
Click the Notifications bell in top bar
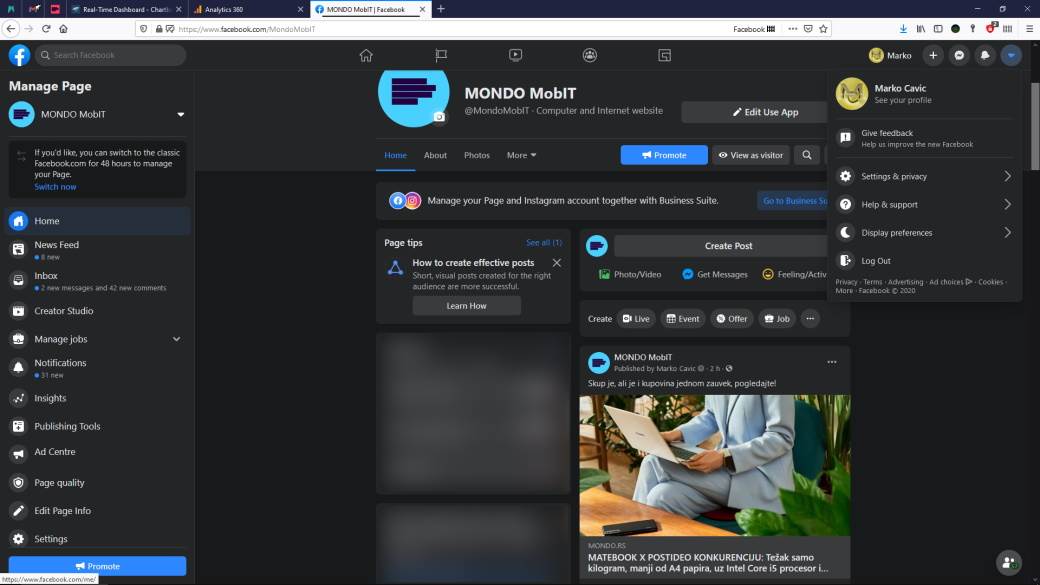(x=985, y=55)
